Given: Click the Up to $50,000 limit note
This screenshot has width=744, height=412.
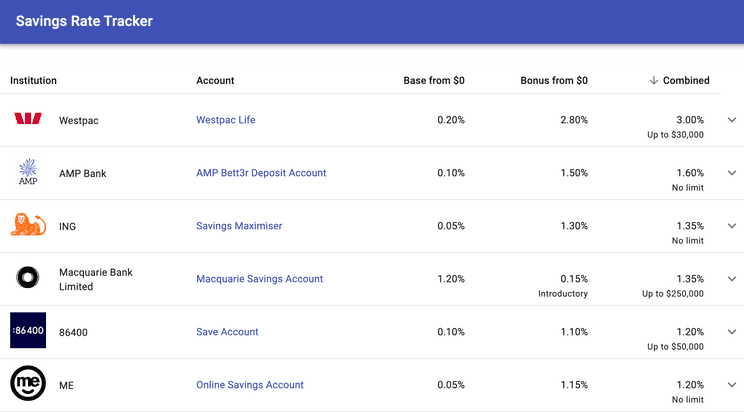Looking at the screenshot, I should (675, 347).
